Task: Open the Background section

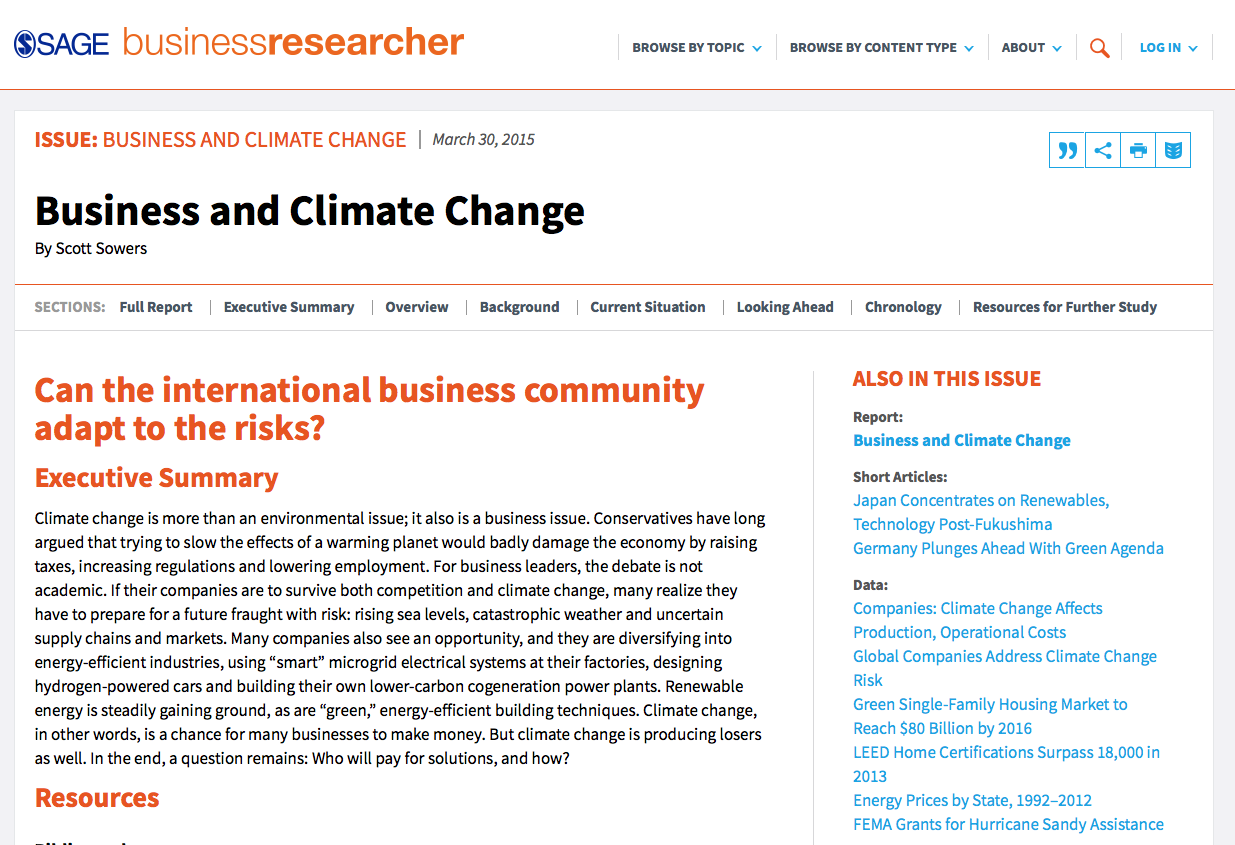Action: click(x=519, y=307)
